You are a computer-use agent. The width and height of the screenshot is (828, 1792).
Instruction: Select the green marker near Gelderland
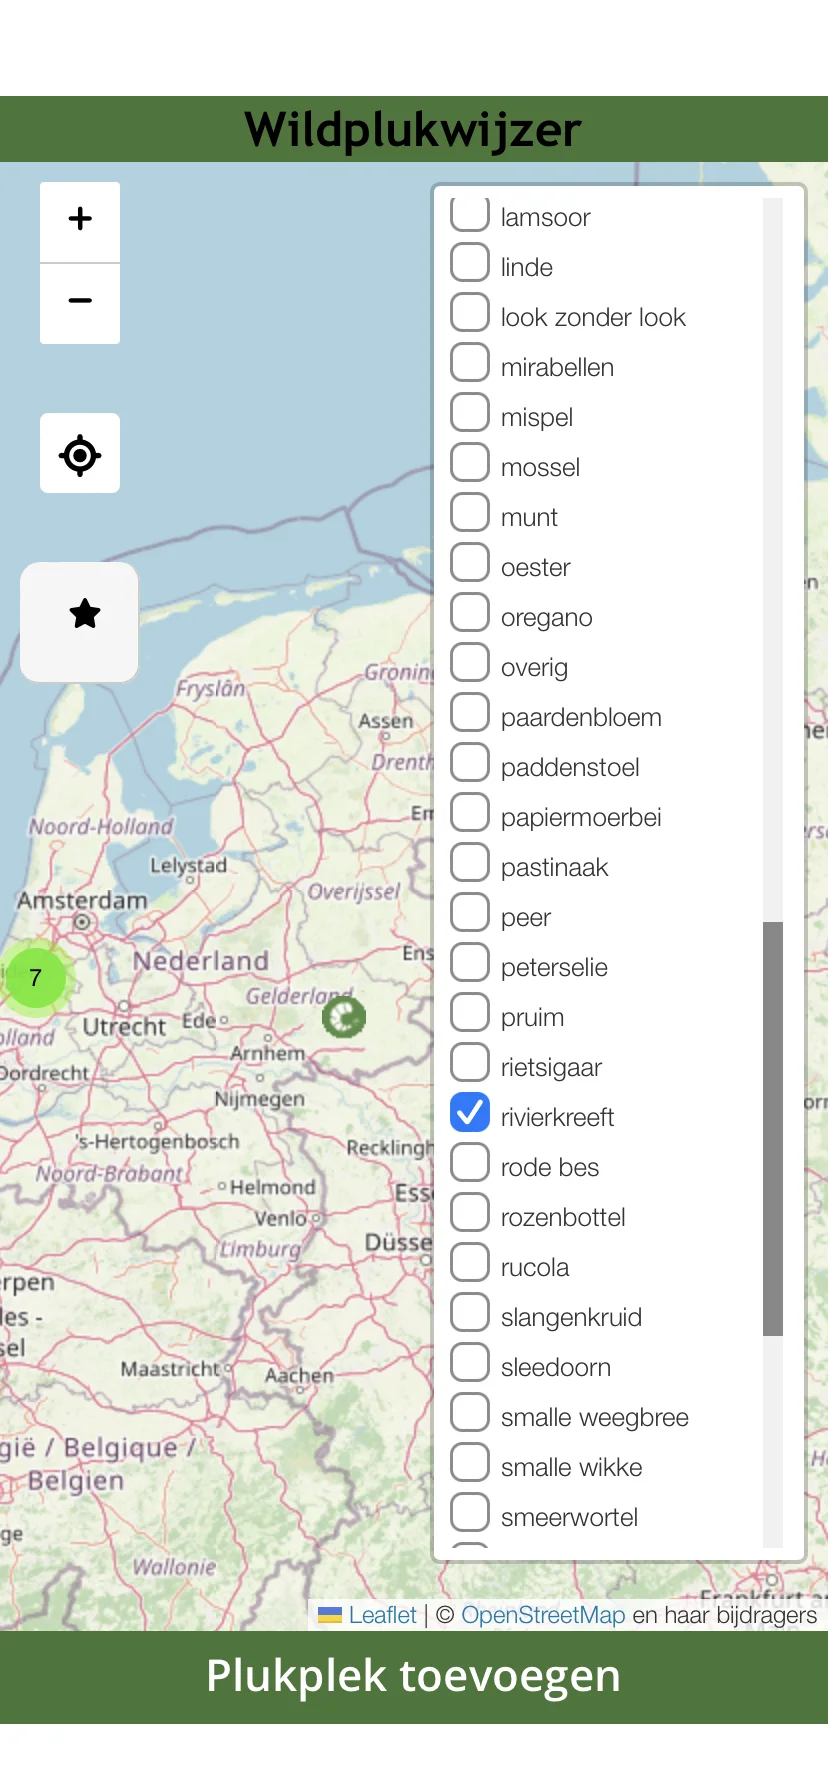click(x=344, y=1018)
